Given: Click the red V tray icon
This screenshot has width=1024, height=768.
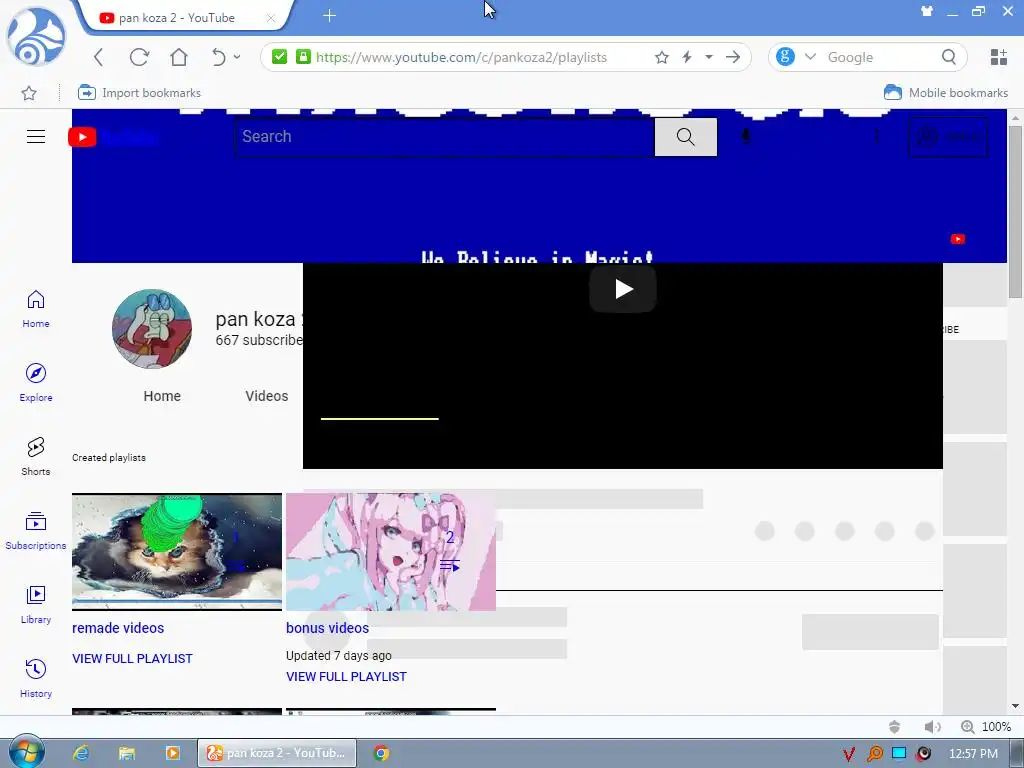Looking at the screenshot, I should pos(848,754).
